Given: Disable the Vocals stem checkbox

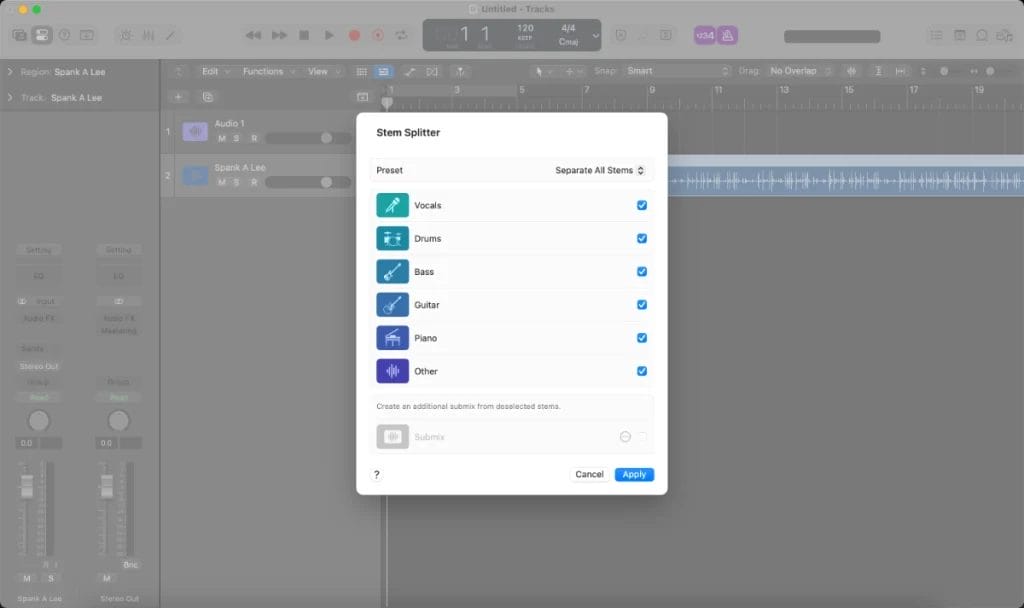Looking at the screenshot, I should tap(642, 205).
